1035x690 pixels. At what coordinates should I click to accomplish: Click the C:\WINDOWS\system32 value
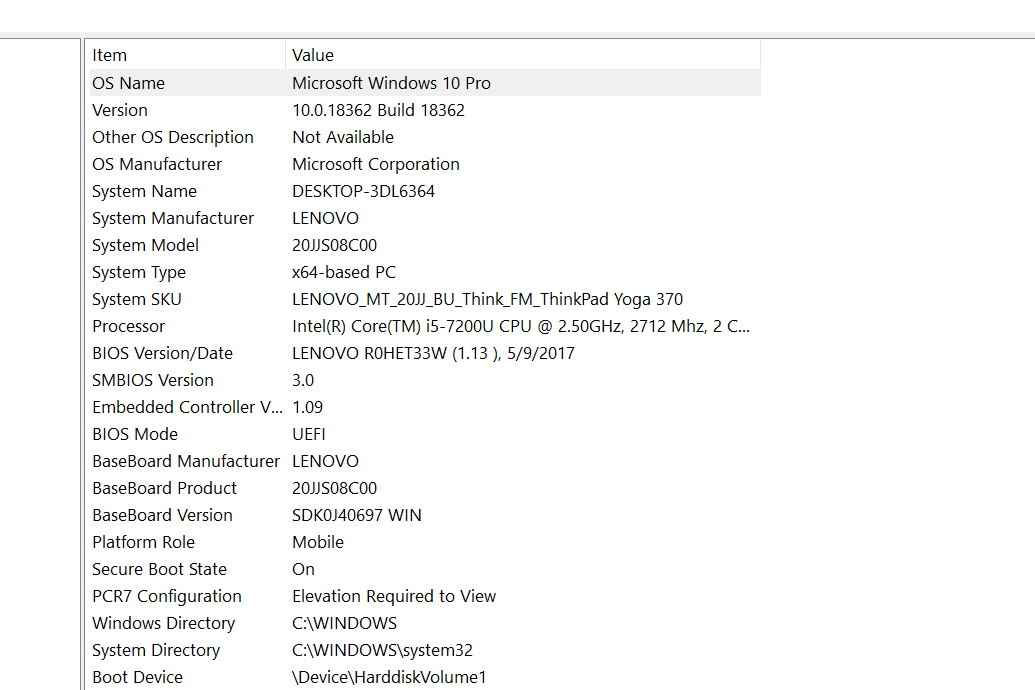point(383,652)
